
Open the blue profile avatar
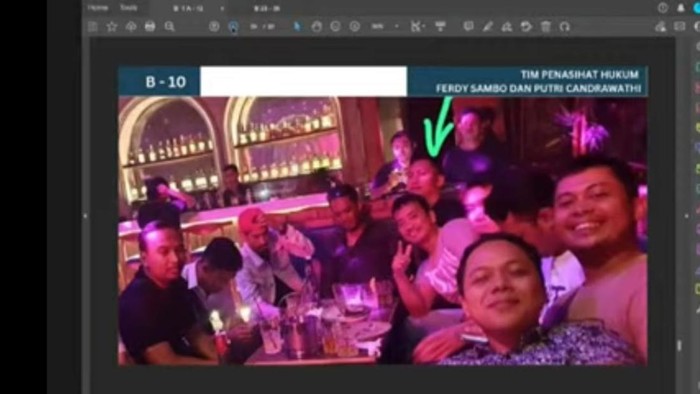(697, 8)
